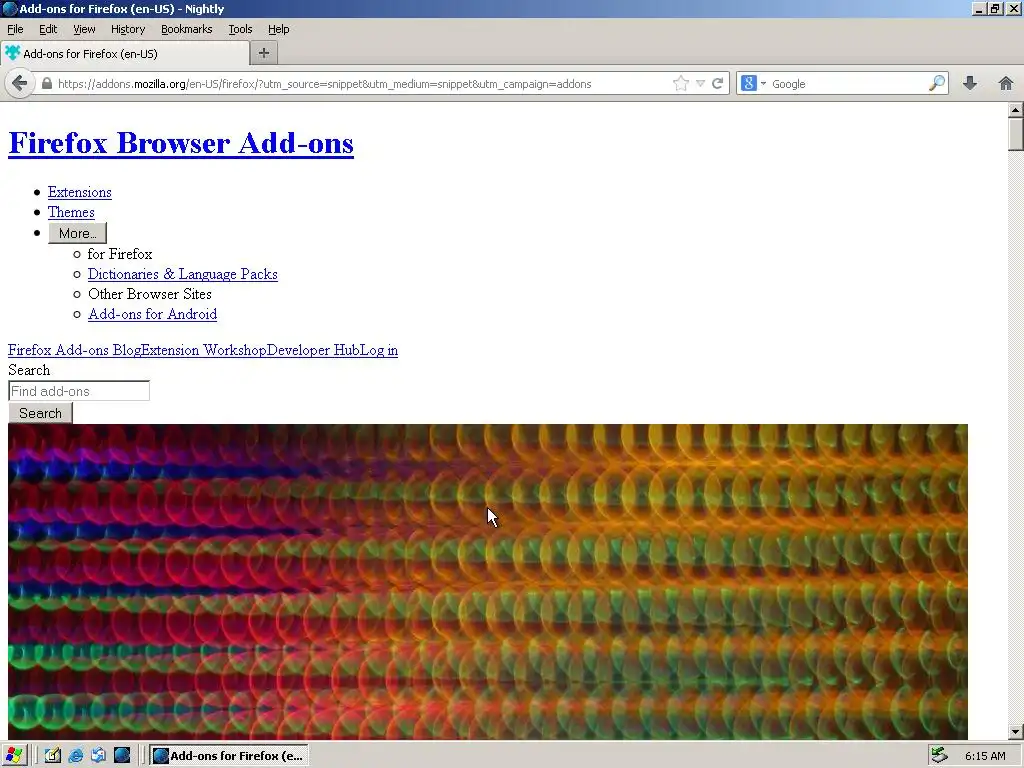Bookmark this page with the star icon
Image resolution: width=1024 pixels, height=768 pixels.
pyautogui.click(x=680, y=84)
